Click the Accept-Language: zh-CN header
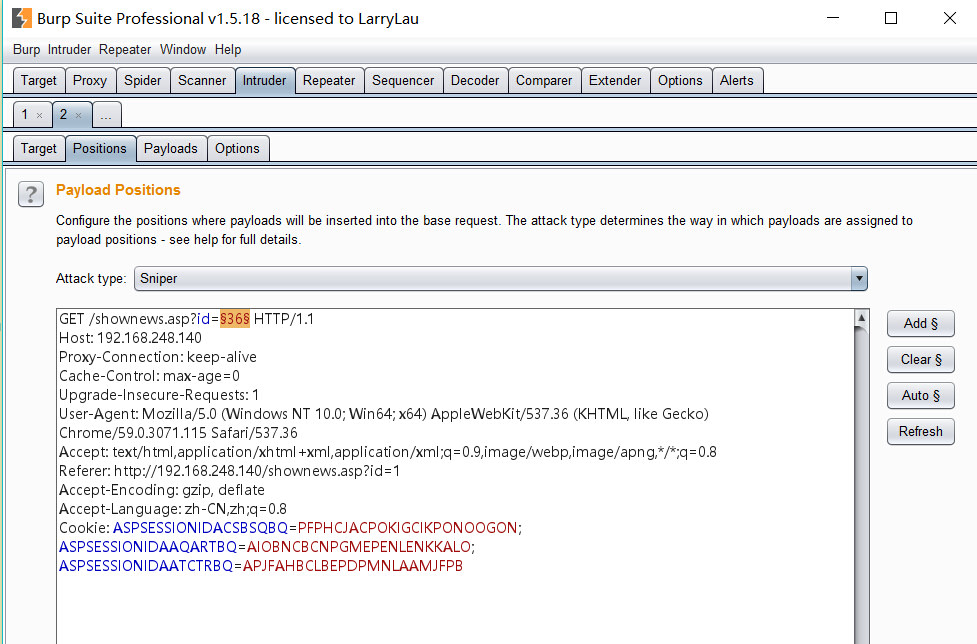This screenshot has width=977, height=644. pos(173,509)
